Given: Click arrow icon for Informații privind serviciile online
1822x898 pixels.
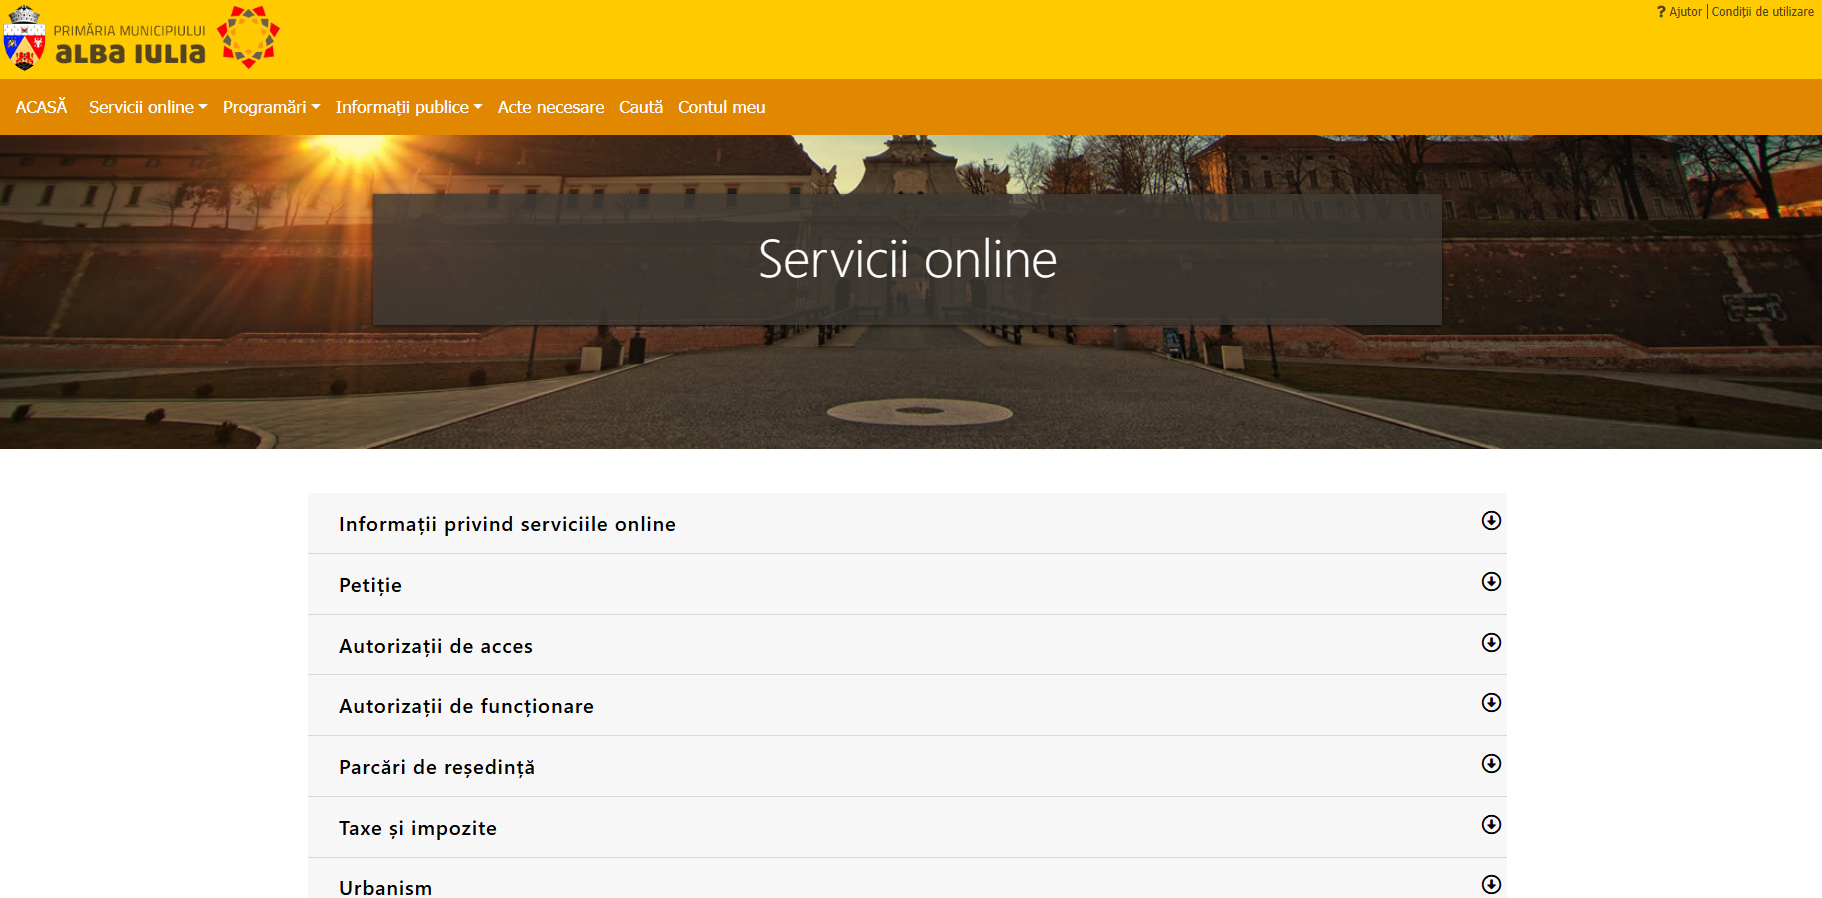Looking at the screenshot, I should [1491, 520].
